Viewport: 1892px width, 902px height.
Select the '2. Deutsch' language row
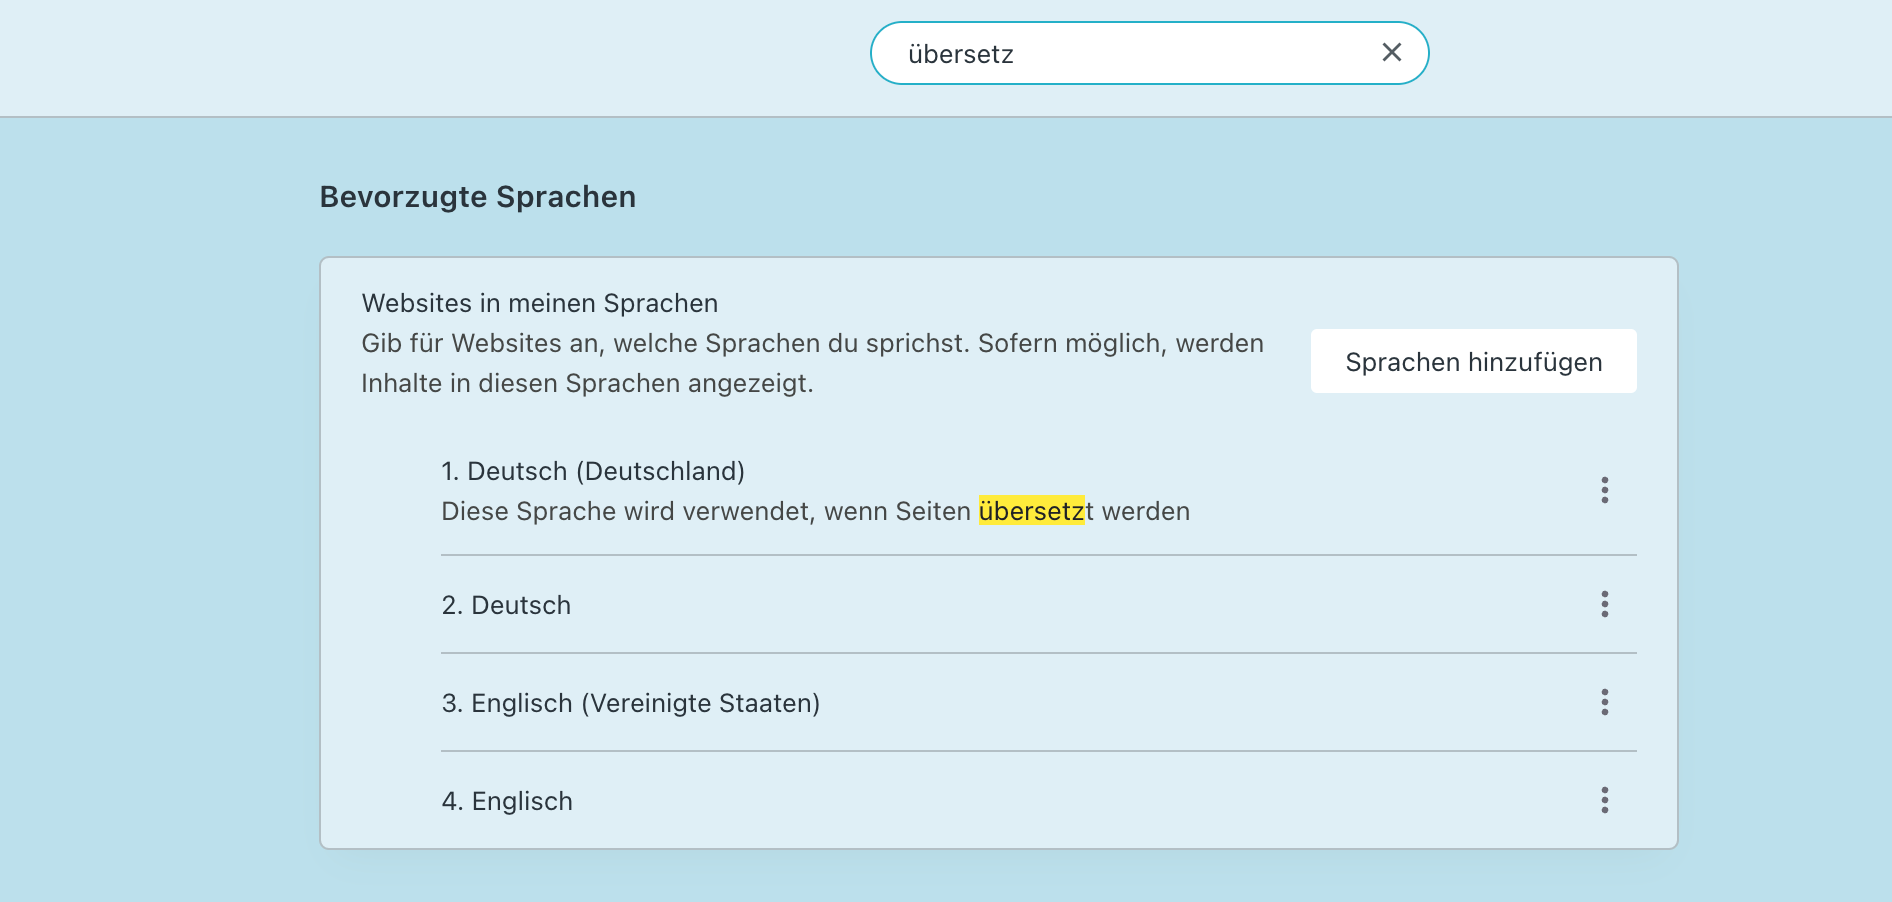click(x=1039, y=605)
